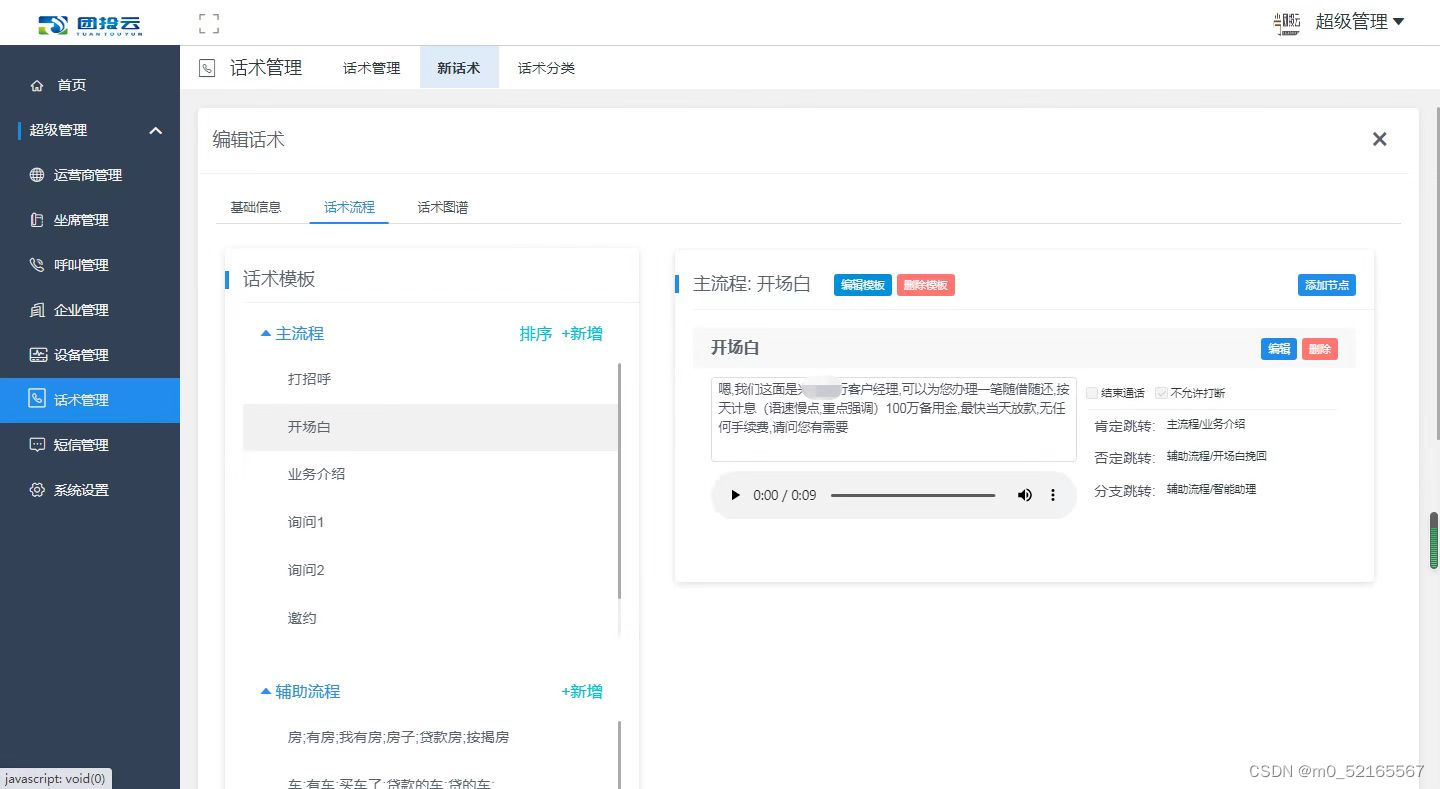Click the 坐席管理 sidebar icon
The height and width of the screenshot is (789, 1440).
[38, 220]
